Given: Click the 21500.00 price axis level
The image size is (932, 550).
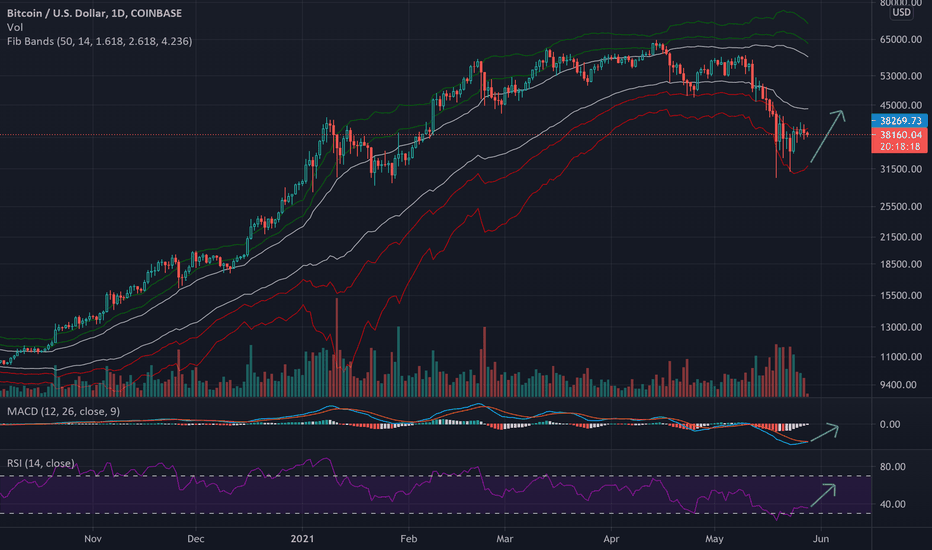Looking at the screenshot, I should tap(901, 237).
